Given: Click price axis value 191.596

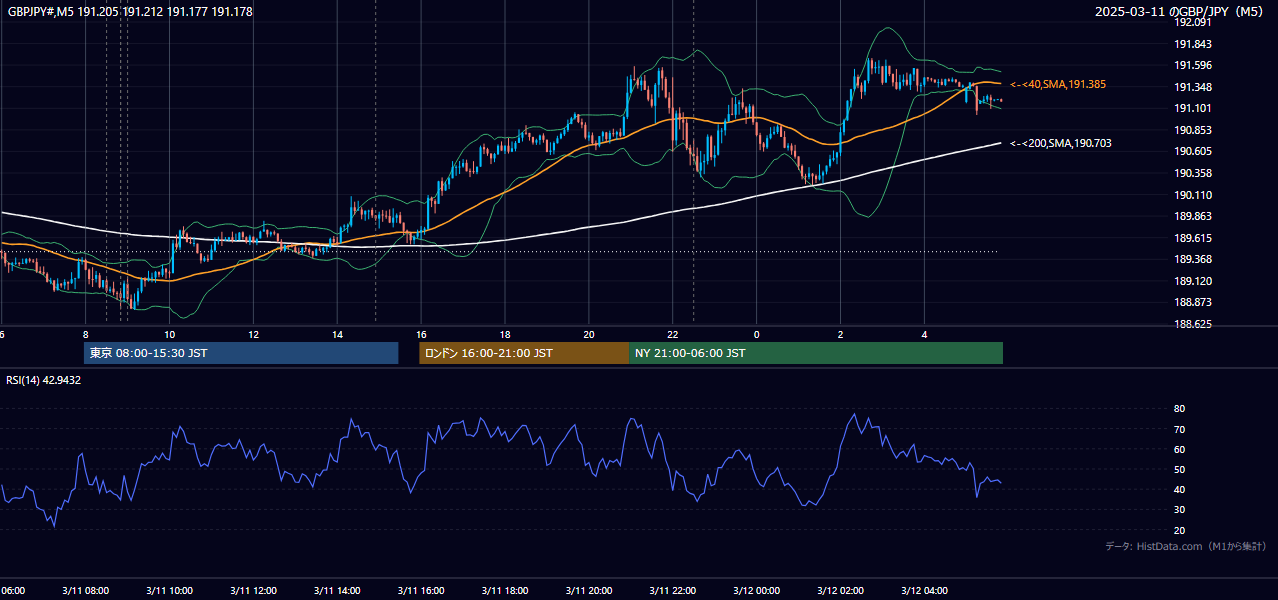Looking at the screenshot, I should point(1193,66).
